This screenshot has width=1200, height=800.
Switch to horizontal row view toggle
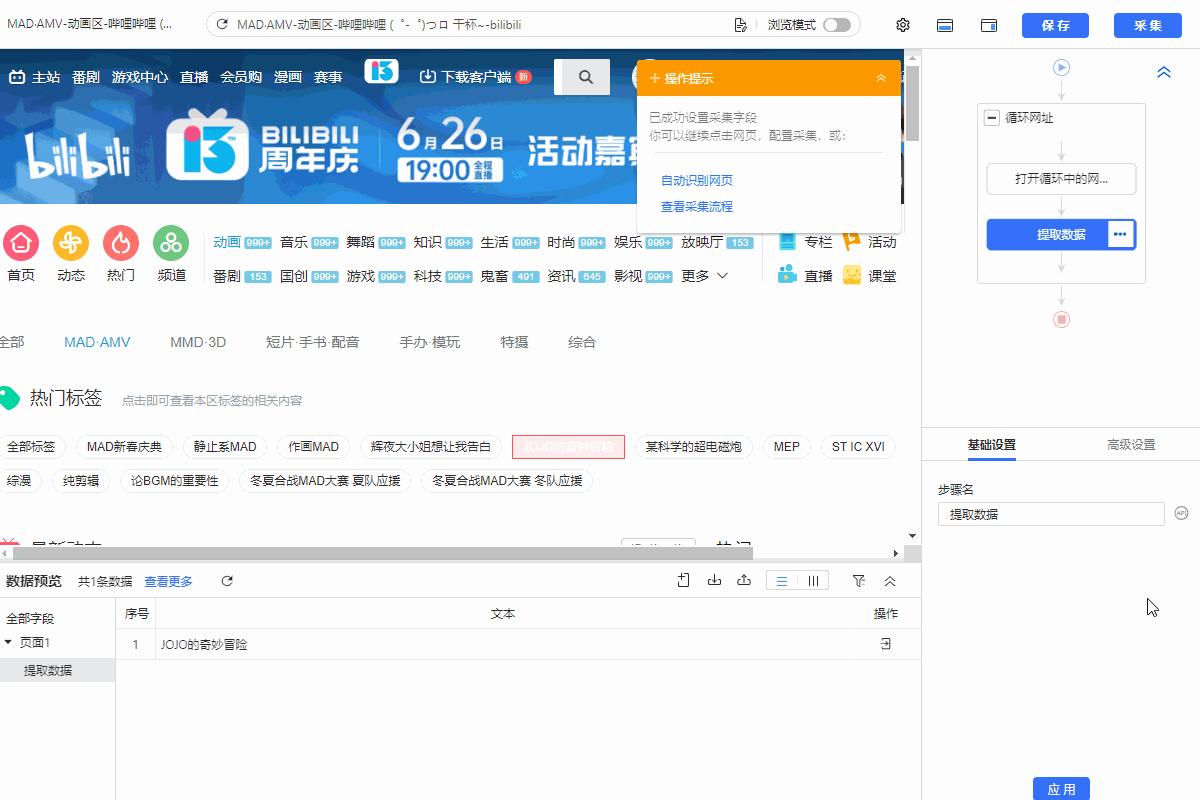coord(782,581)
